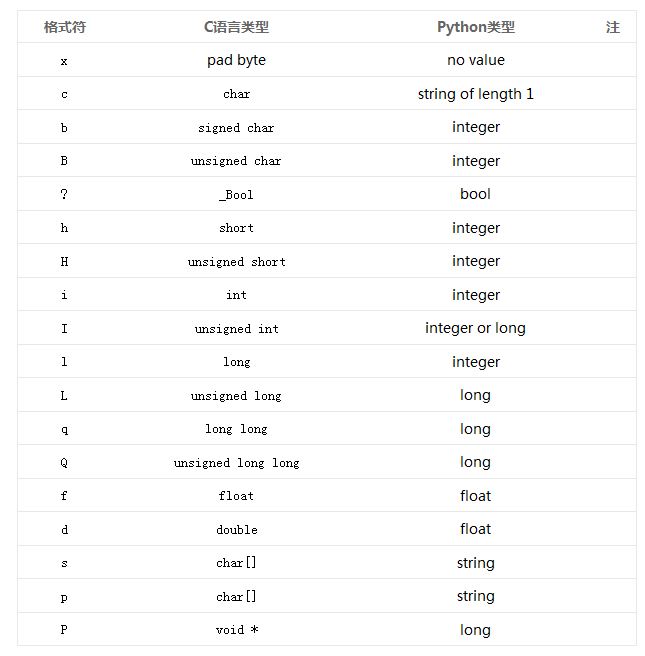Screen dimensions: 645x656
Task: Select the 'no value' cell
Action: click(x=476, y=60)
